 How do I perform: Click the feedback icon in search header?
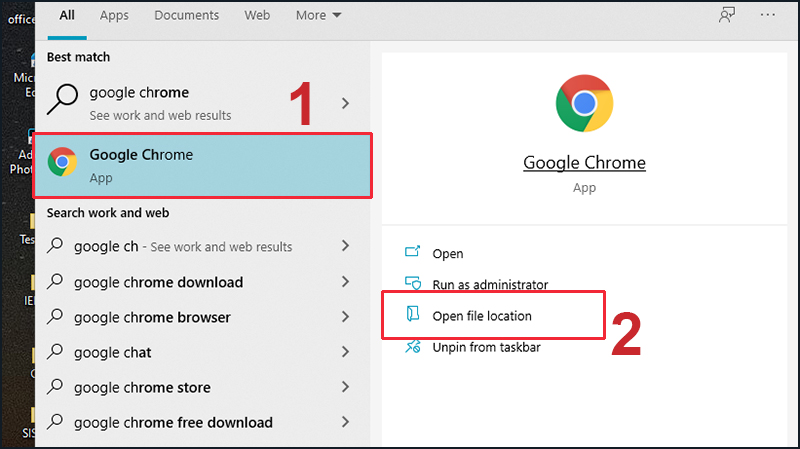pos(727,15)
